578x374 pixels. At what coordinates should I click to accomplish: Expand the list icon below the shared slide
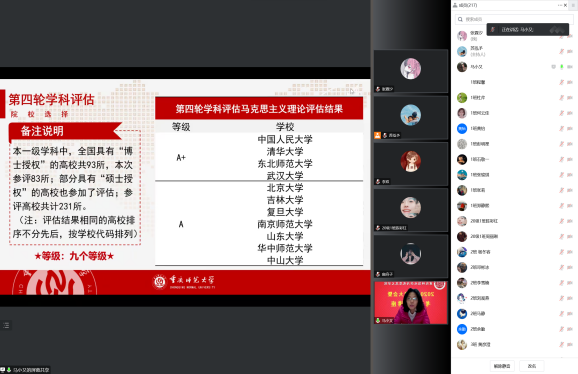6,325
